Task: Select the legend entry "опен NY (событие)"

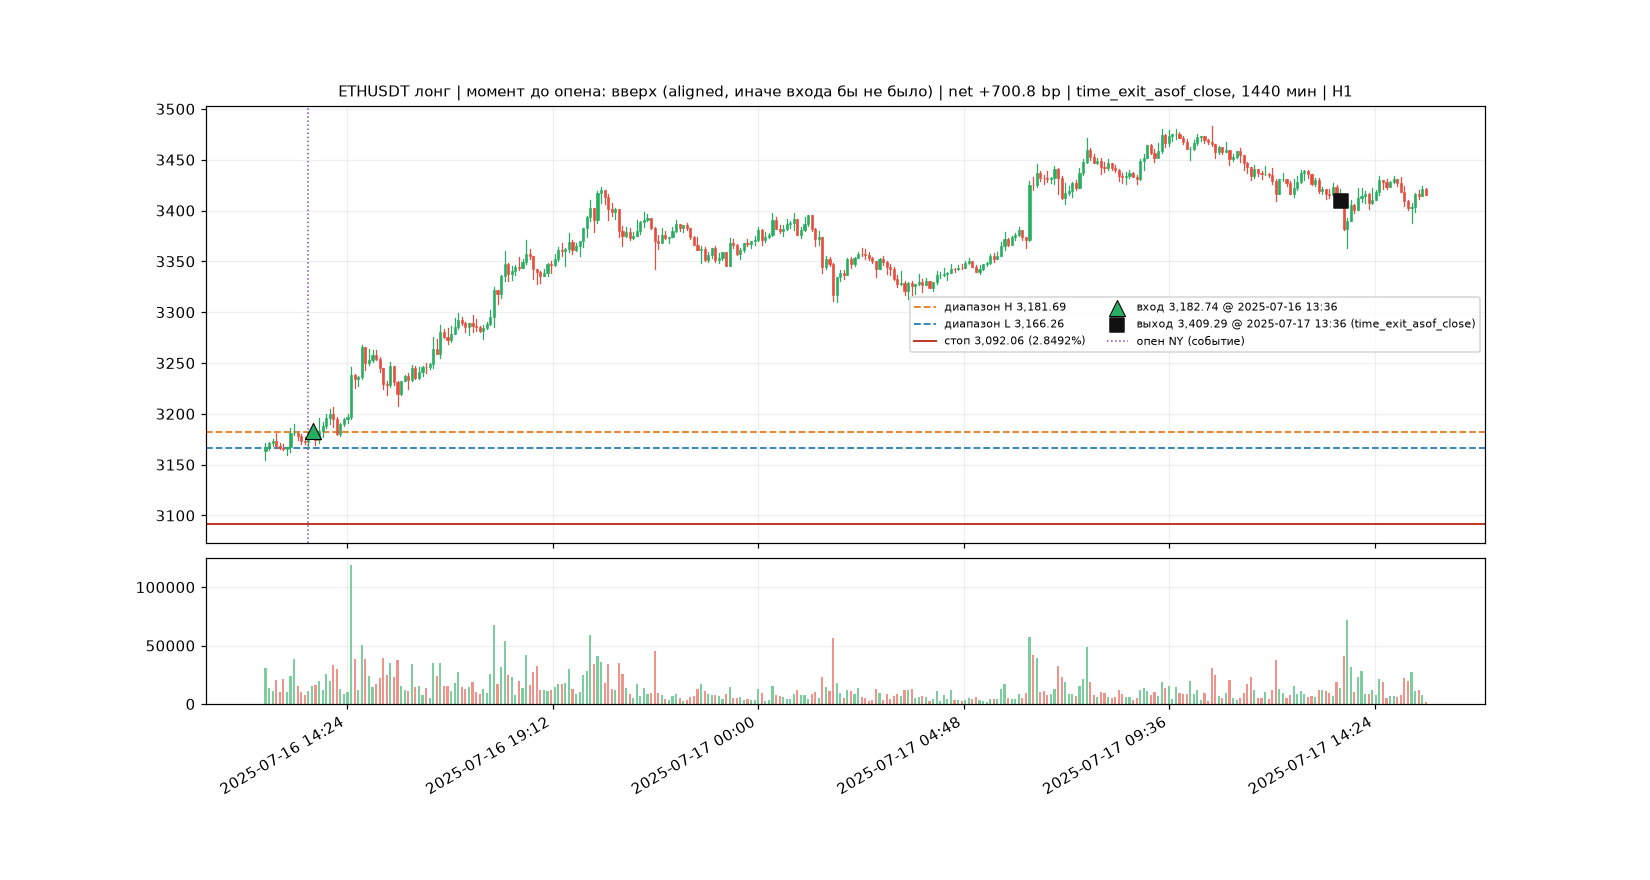Action: tap(1191, 341)
